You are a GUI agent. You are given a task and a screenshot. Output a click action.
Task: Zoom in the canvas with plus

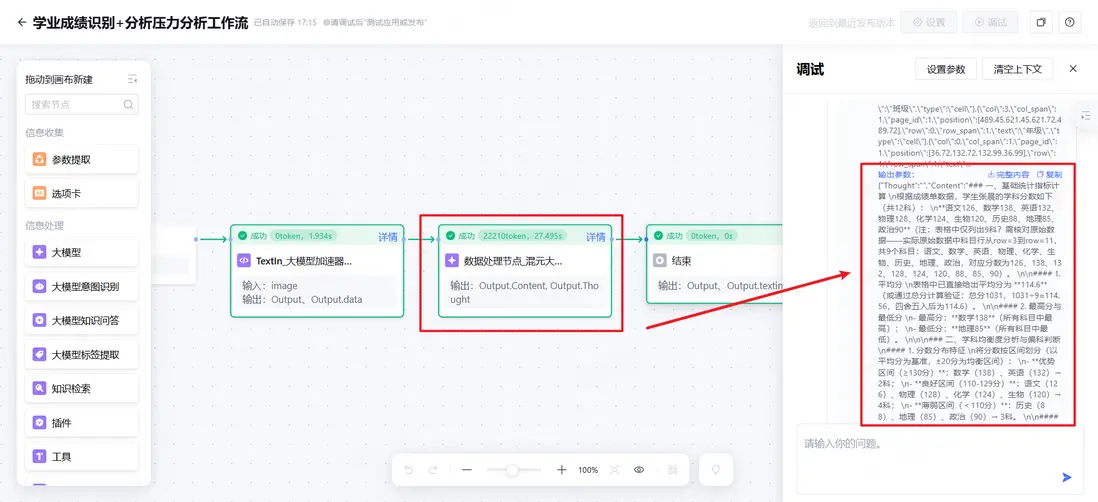[561, 470]
